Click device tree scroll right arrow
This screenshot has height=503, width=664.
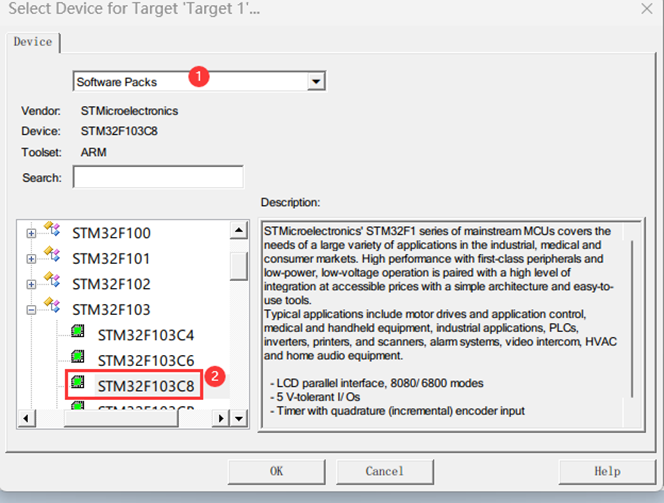221,419
